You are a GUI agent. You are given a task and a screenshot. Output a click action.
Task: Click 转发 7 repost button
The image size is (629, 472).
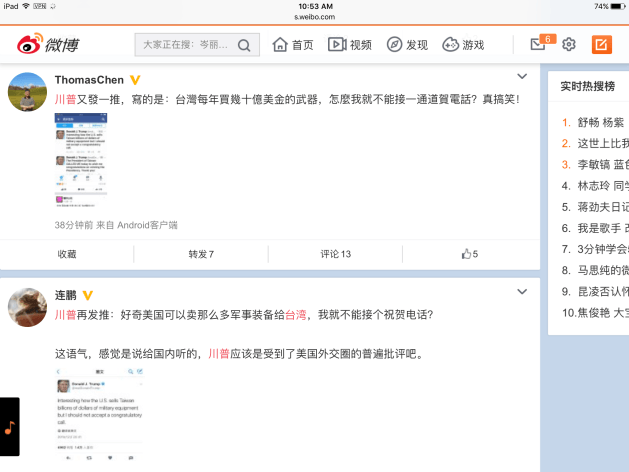[x=201, y=254]
